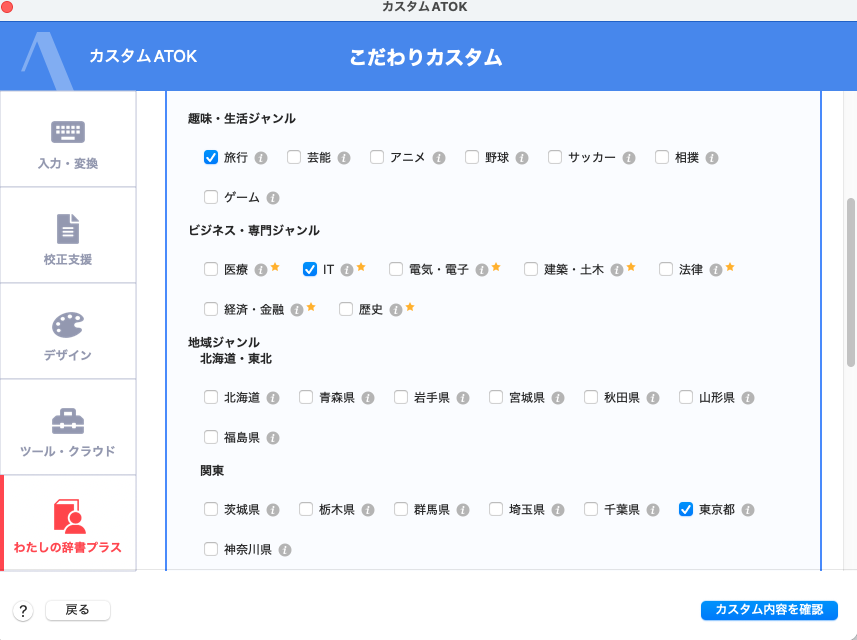
Task: Tick the 宮城県 checkbox
Action: click(x=496, y=397)
